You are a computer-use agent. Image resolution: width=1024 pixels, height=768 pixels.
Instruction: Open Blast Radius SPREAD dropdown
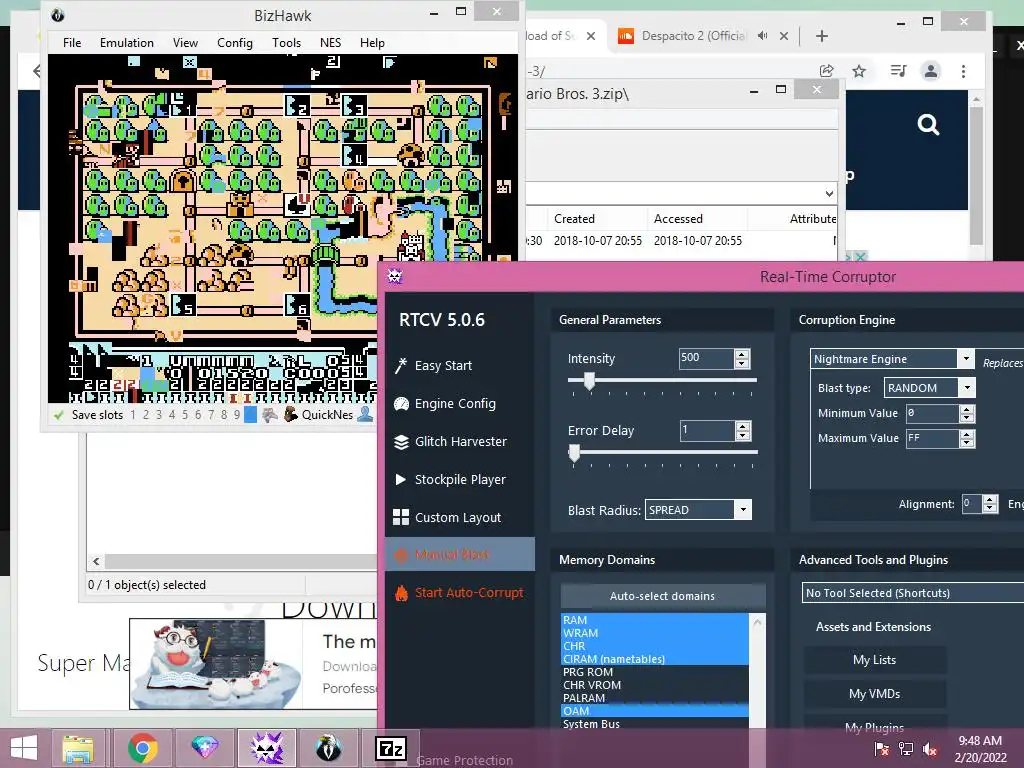743,510
